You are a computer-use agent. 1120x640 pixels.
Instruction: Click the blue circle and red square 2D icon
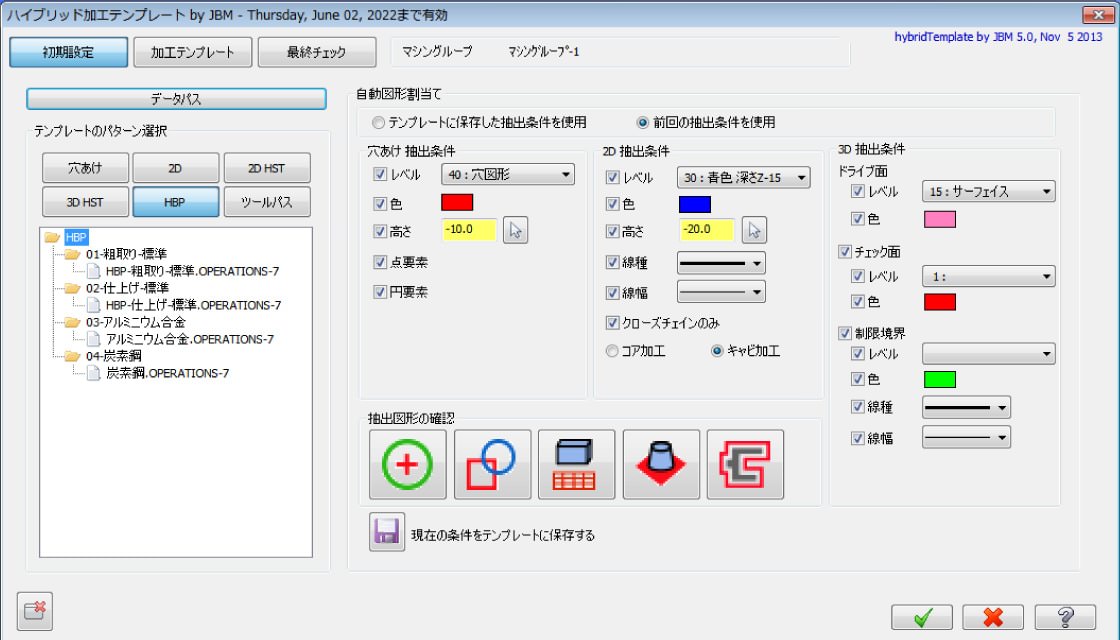pyautogui.click(x=492, y=465)
